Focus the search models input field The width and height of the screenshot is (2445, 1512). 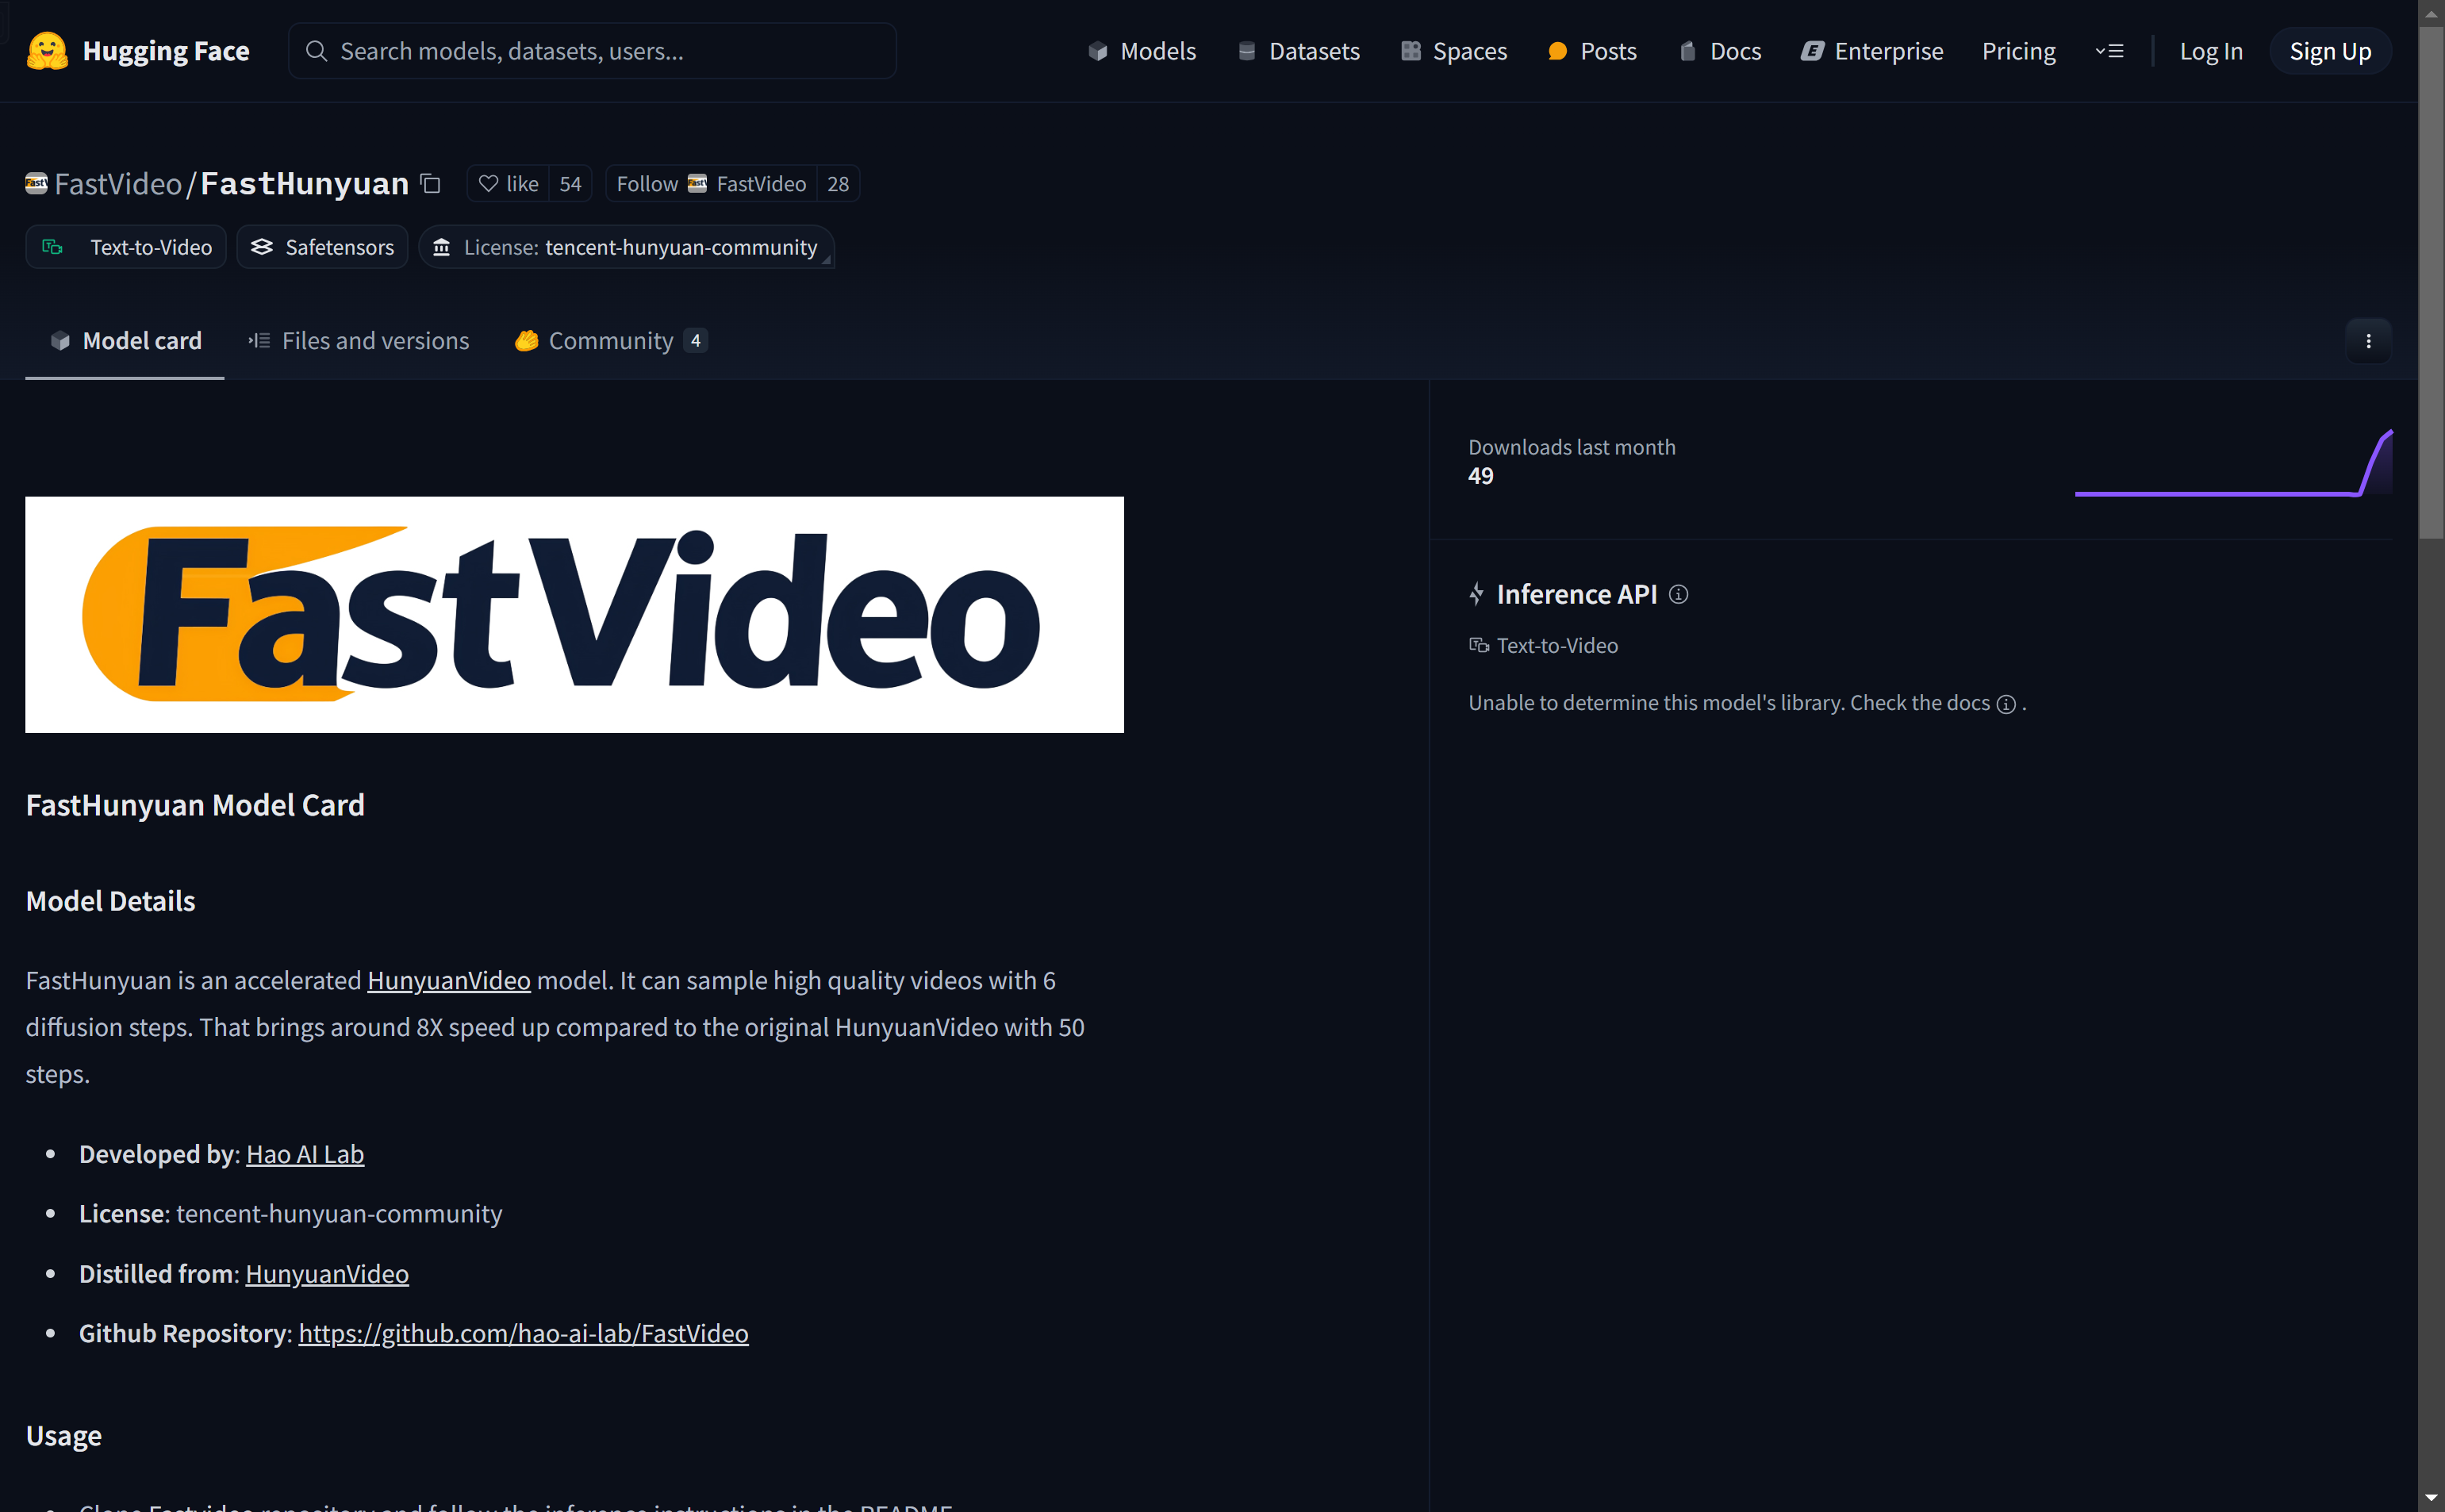pos(592,51)
